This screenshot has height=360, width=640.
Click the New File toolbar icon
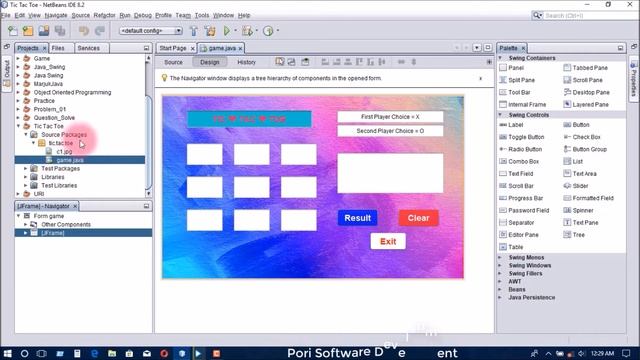point(13,31)
